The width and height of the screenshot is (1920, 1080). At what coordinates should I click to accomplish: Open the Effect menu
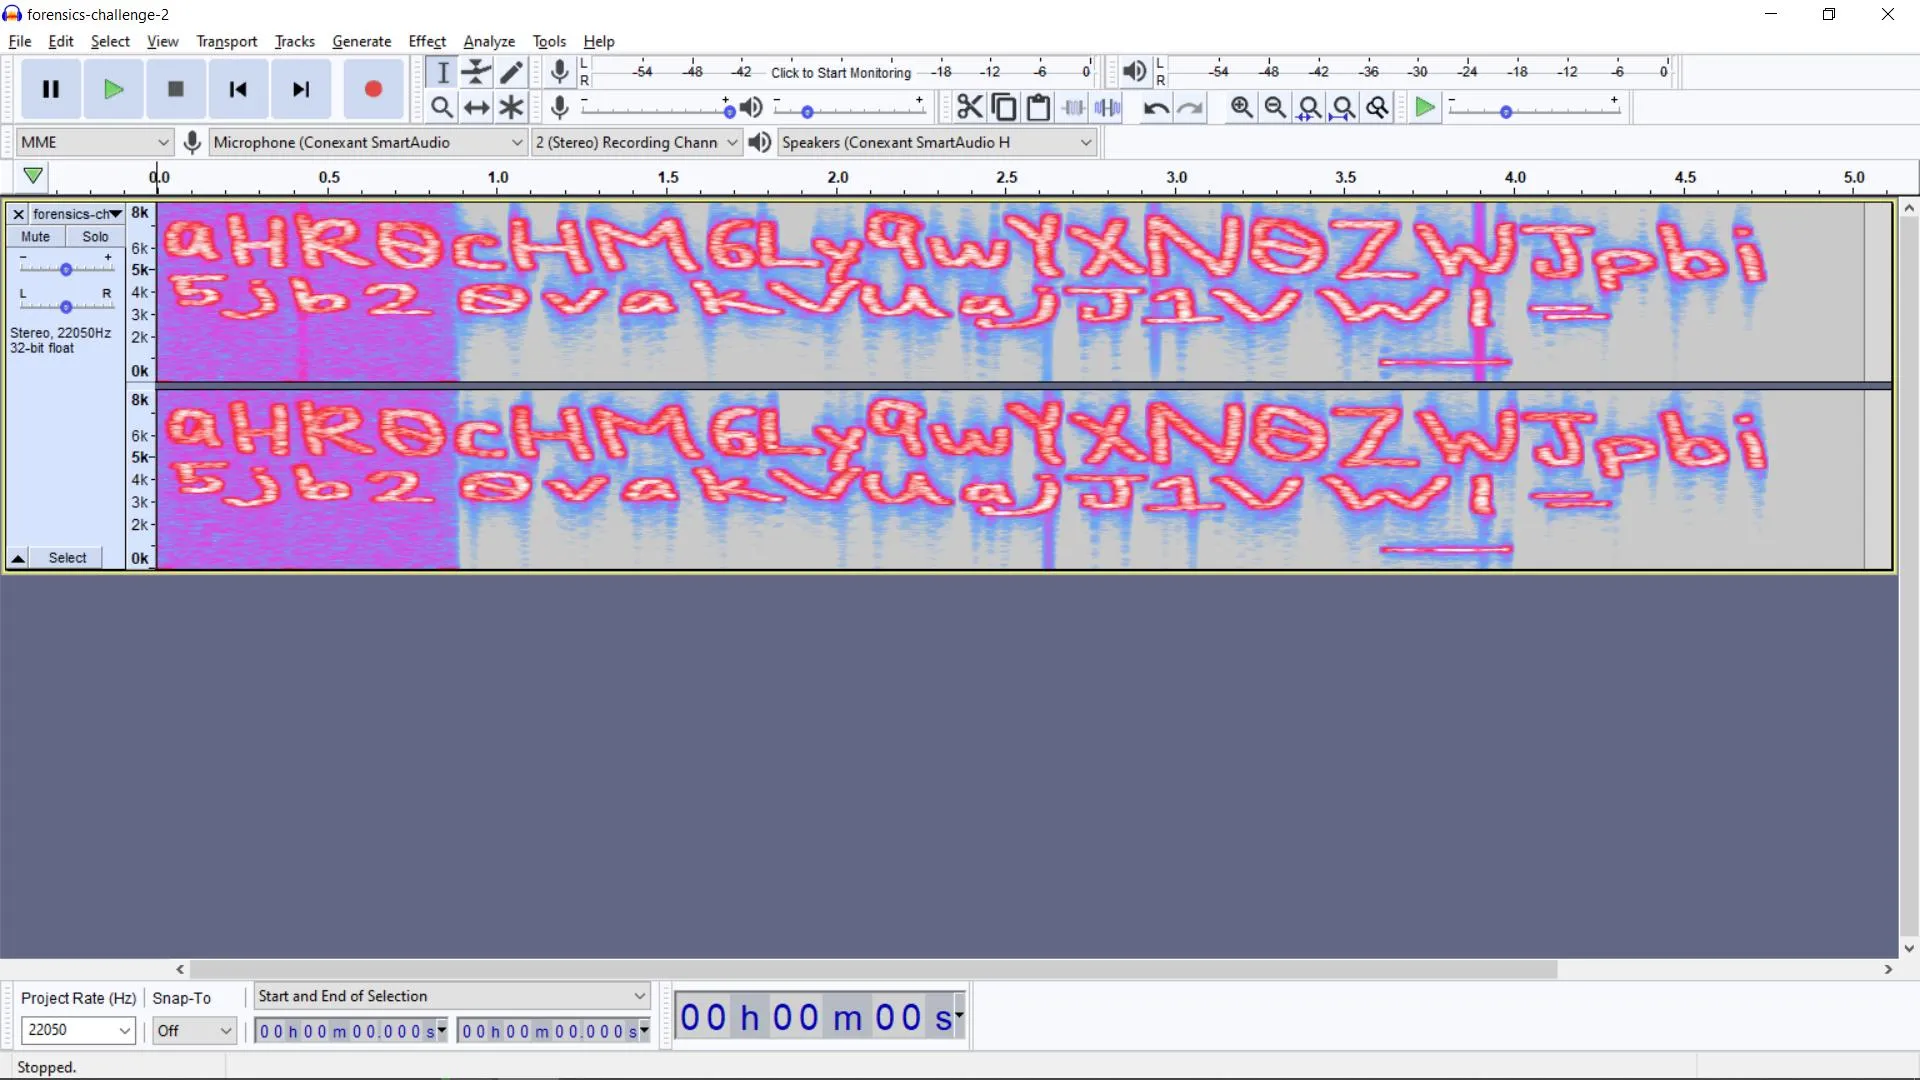point(427,41)
